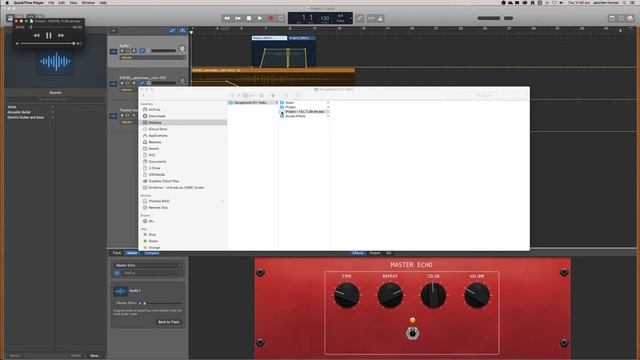
Task: Select Desktop in Finder sidebar
Action: (x=183, y=122)
